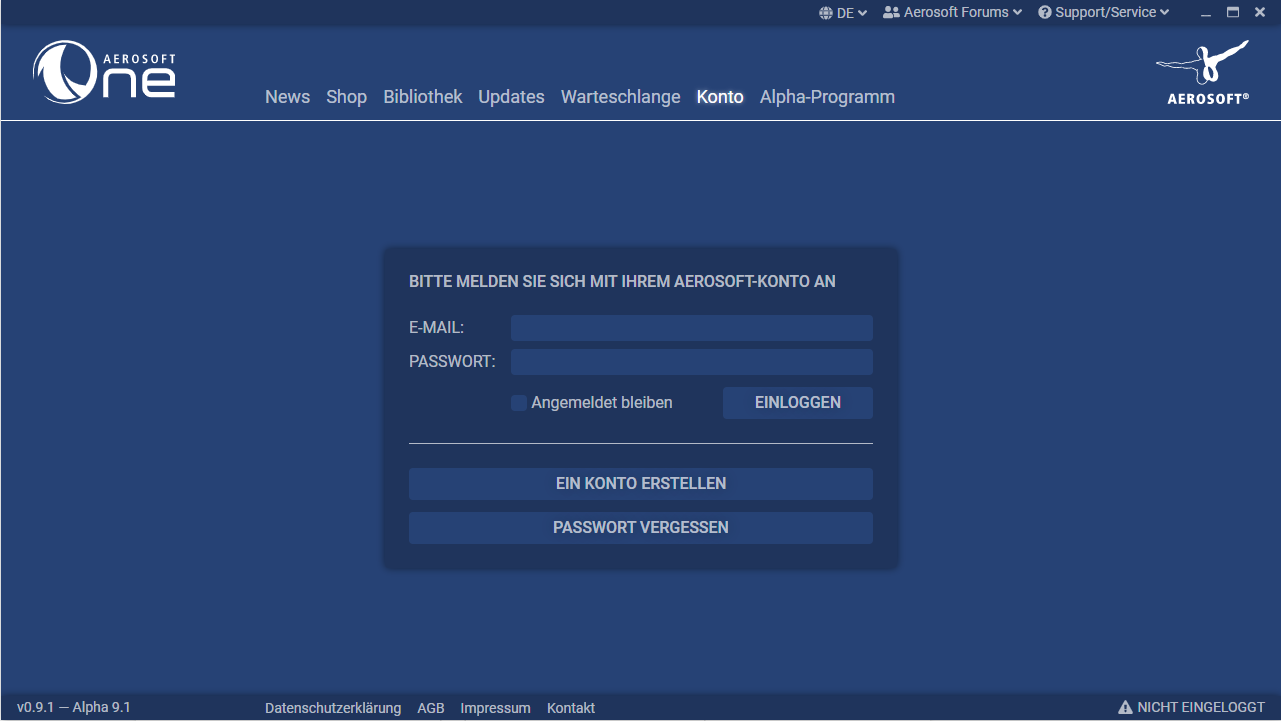Open the Alpha-Programm page
The height and width of the screenshot is (721, 1281).
point(827,96)
